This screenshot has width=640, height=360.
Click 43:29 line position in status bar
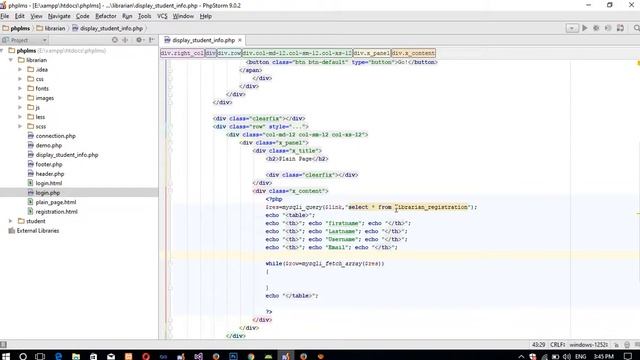[x=538, y=345]
